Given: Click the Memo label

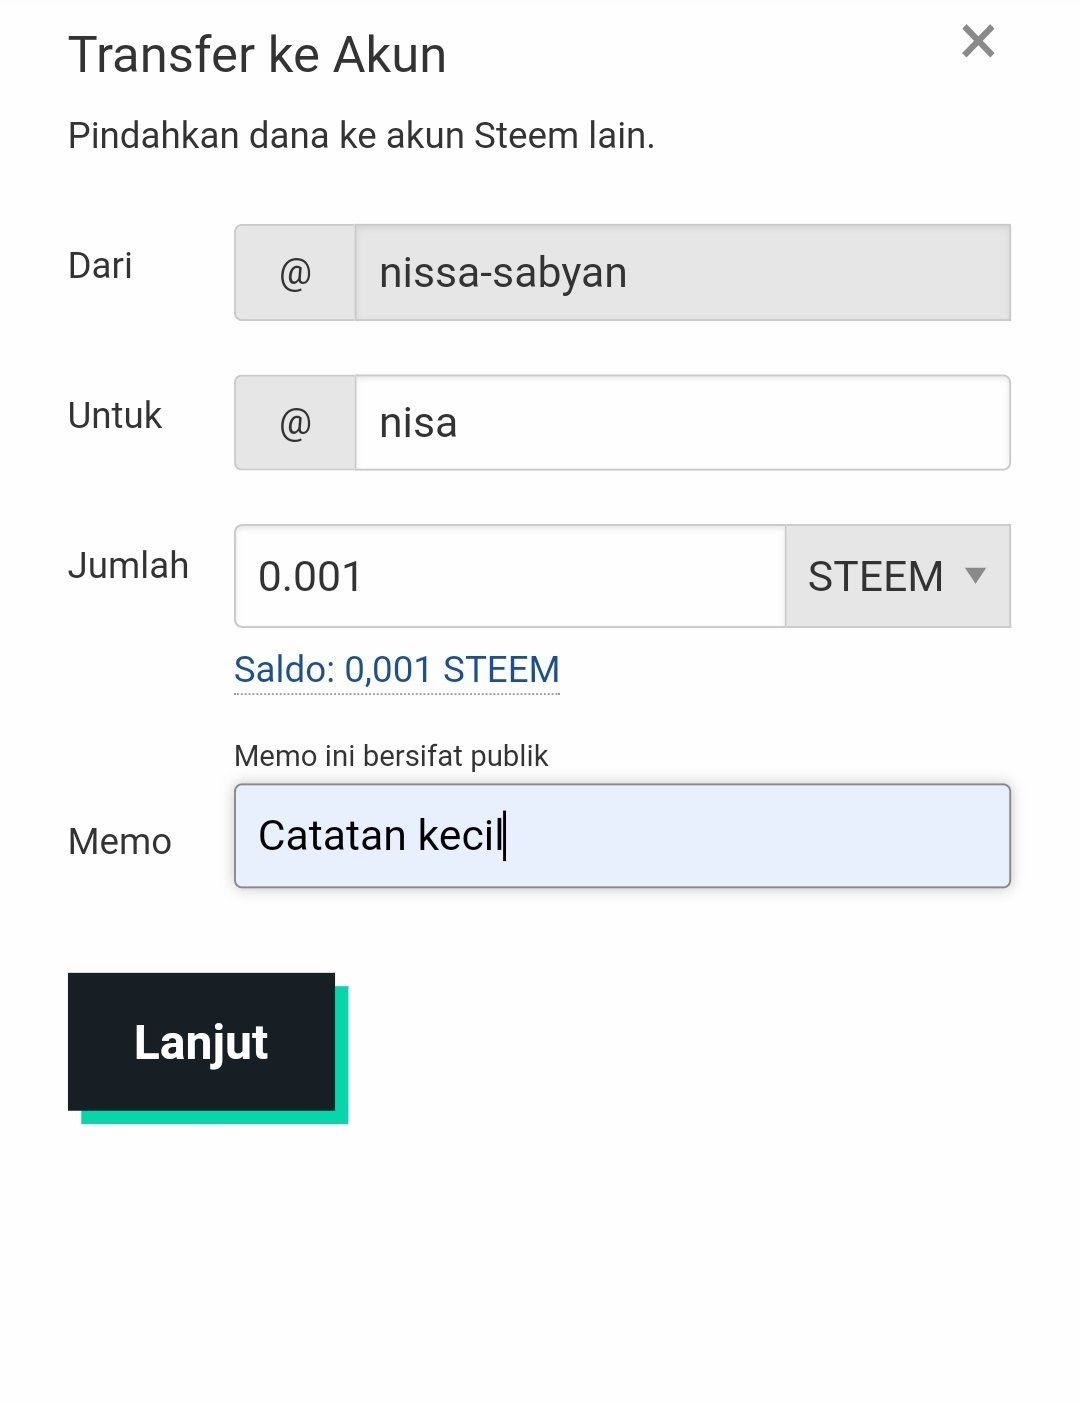Looking at the screenshot, I should (x=120, y=842).
